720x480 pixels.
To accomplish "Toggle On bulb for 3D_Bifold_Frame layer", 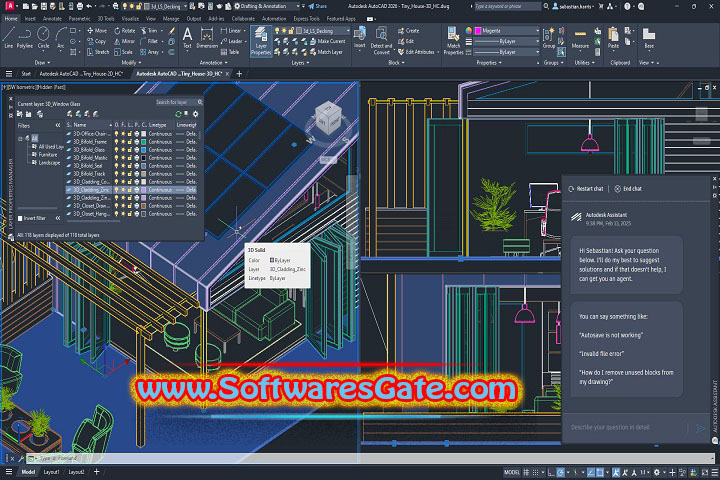I will pos(117,142).
